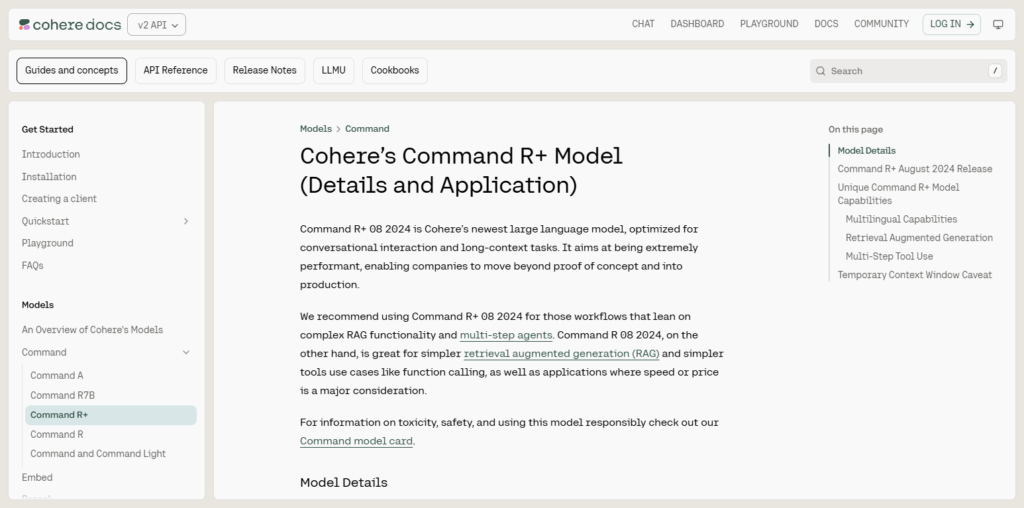Screen dimensions: 1024x508
Task: Go to Dashboard in top navigation
Action: pyautogui.click(x=697, y=24)
